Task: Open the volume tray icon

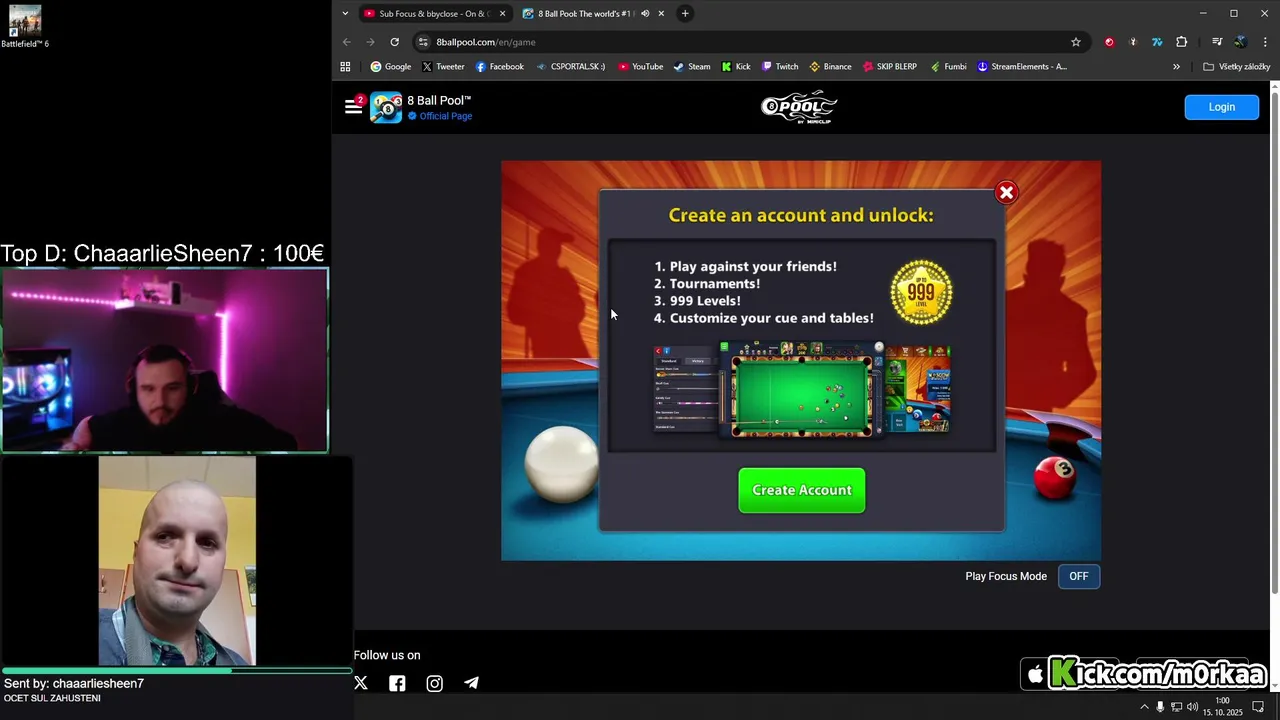Action: [x=1193, y=707]
